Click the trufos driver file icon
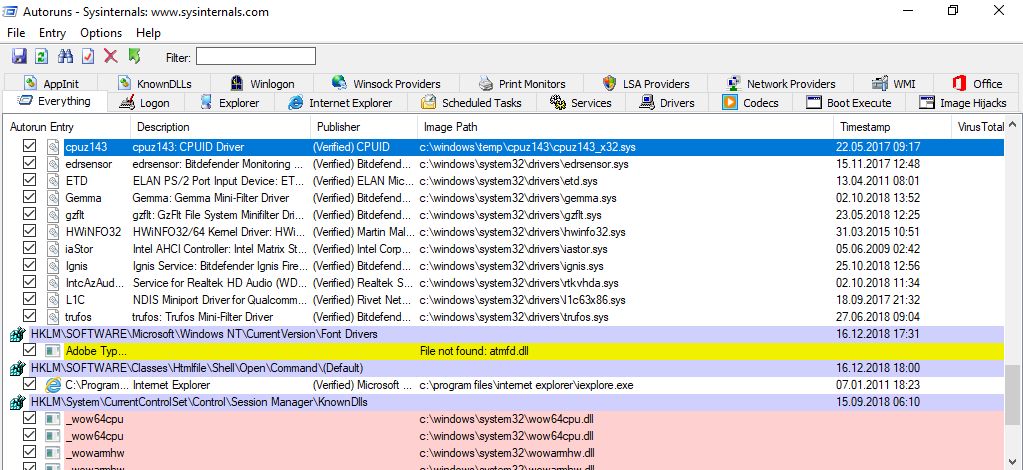 (x=53, y=317)
